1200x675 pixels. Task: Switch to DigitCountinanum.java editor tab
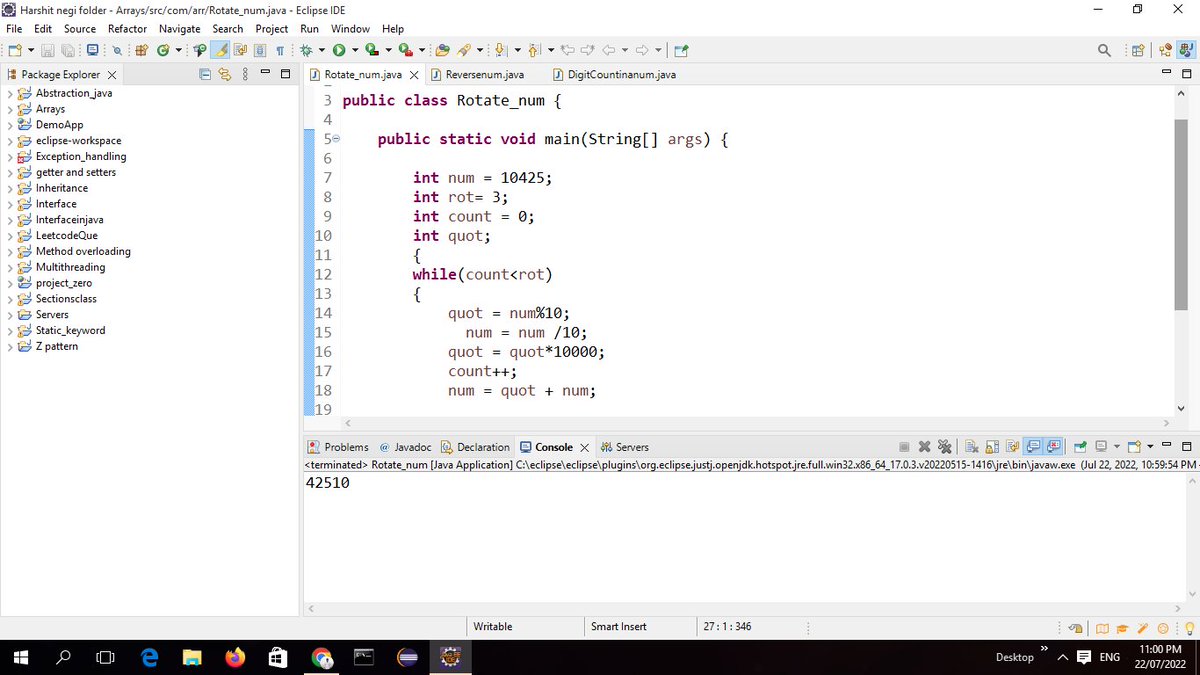(614, 75)
